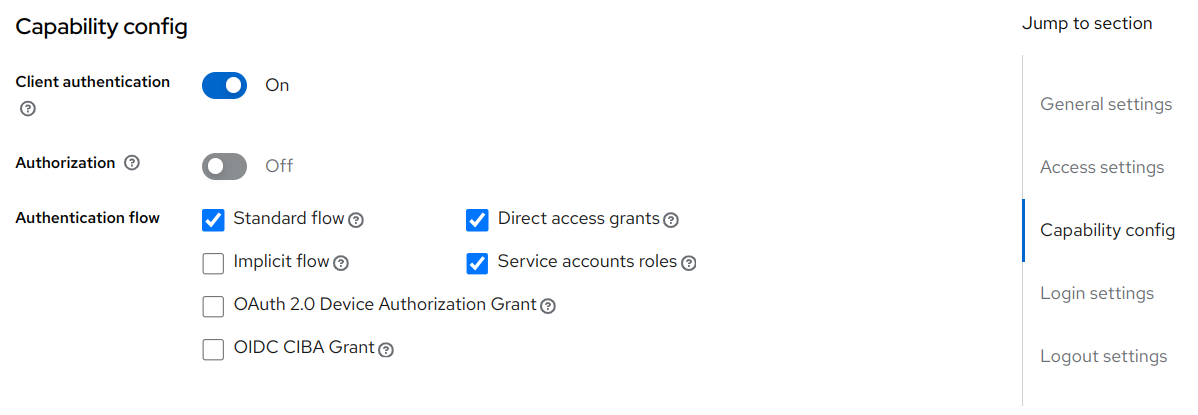Viewport: 1198px width, 415px height.
Task: Click the Implicit flow help icon
Action: pos(341,263)
